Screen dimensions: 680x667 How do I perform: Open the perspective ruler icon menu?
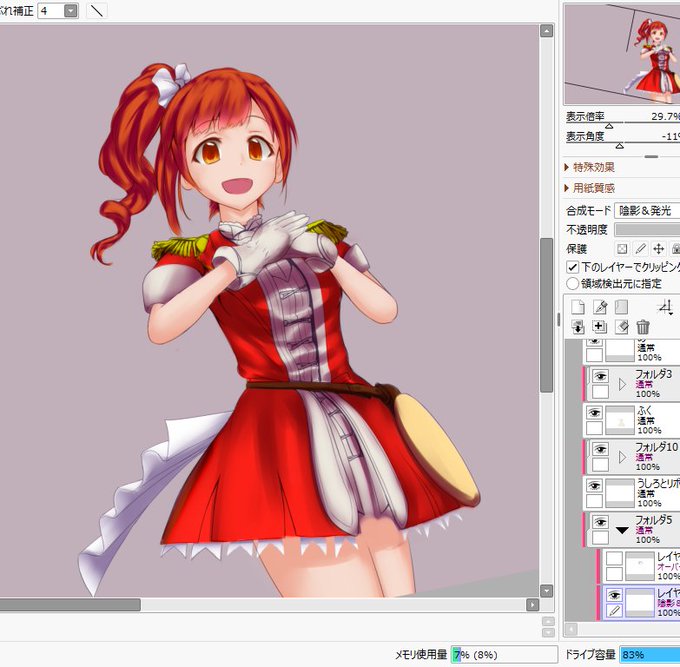665,307
